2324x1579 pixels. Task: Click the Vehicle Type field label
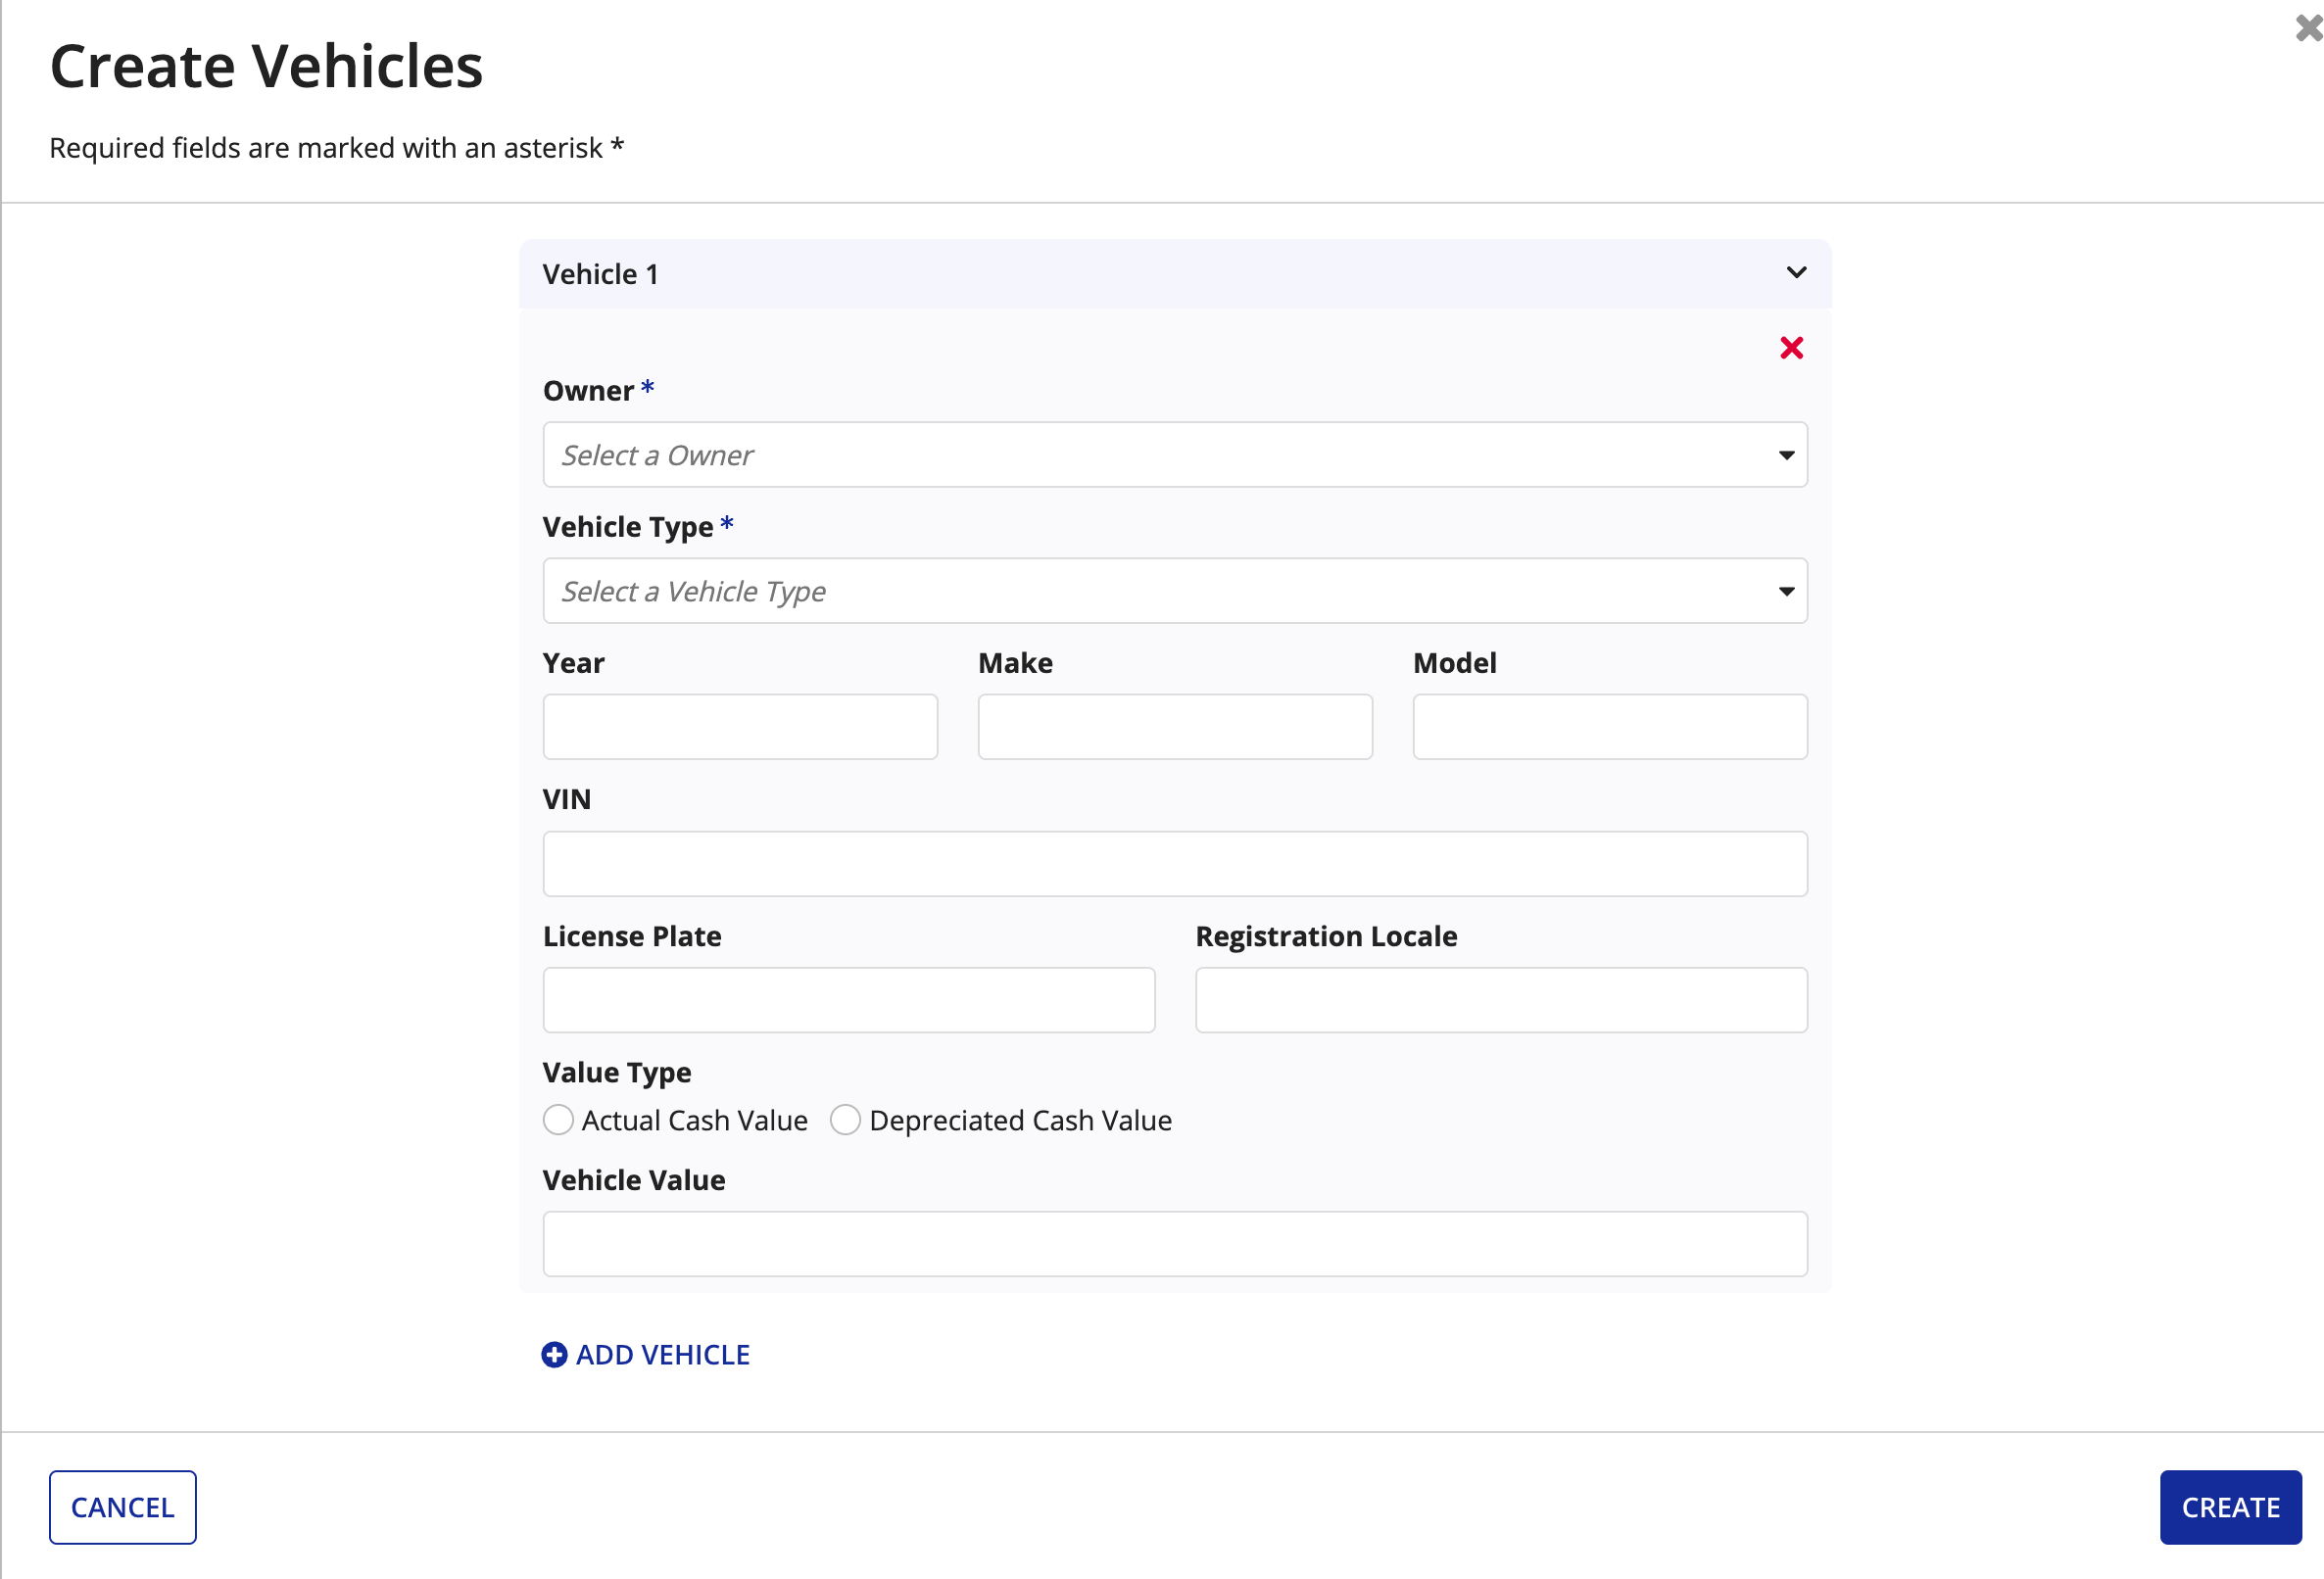pyautogui.click(x=628, y=527)
